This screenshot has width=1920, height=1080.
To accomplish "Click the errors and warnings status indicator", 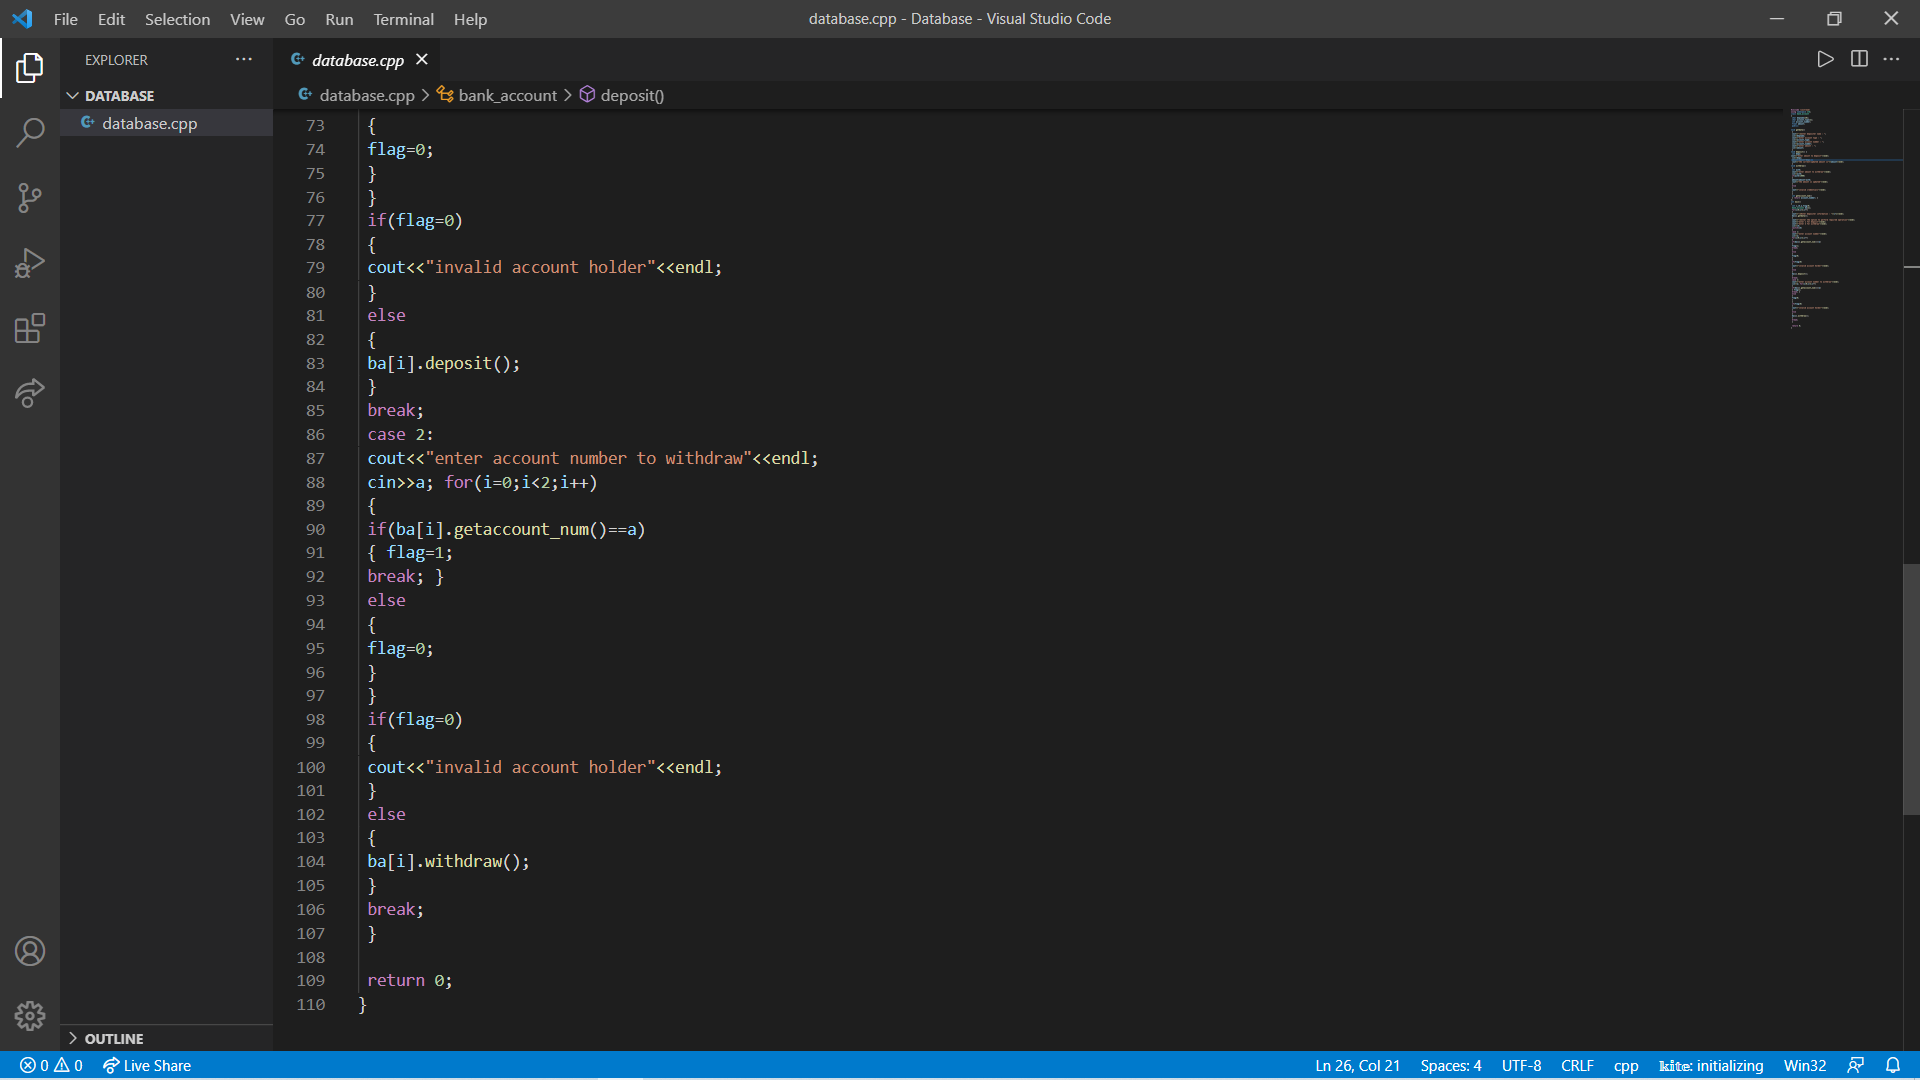I will tap(51, 1065).
